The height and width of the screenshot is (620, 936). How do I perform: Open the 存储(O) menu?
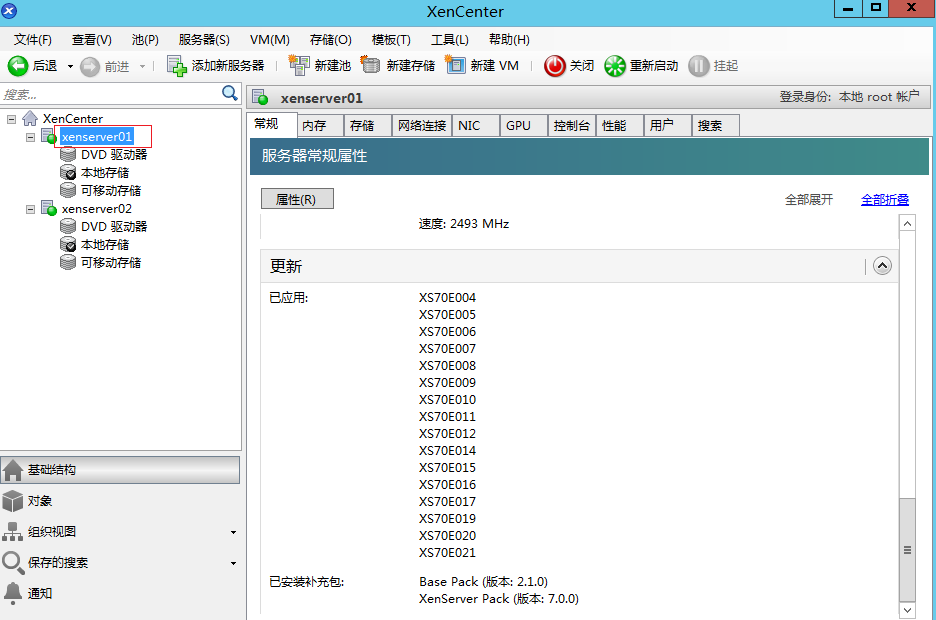331,40
